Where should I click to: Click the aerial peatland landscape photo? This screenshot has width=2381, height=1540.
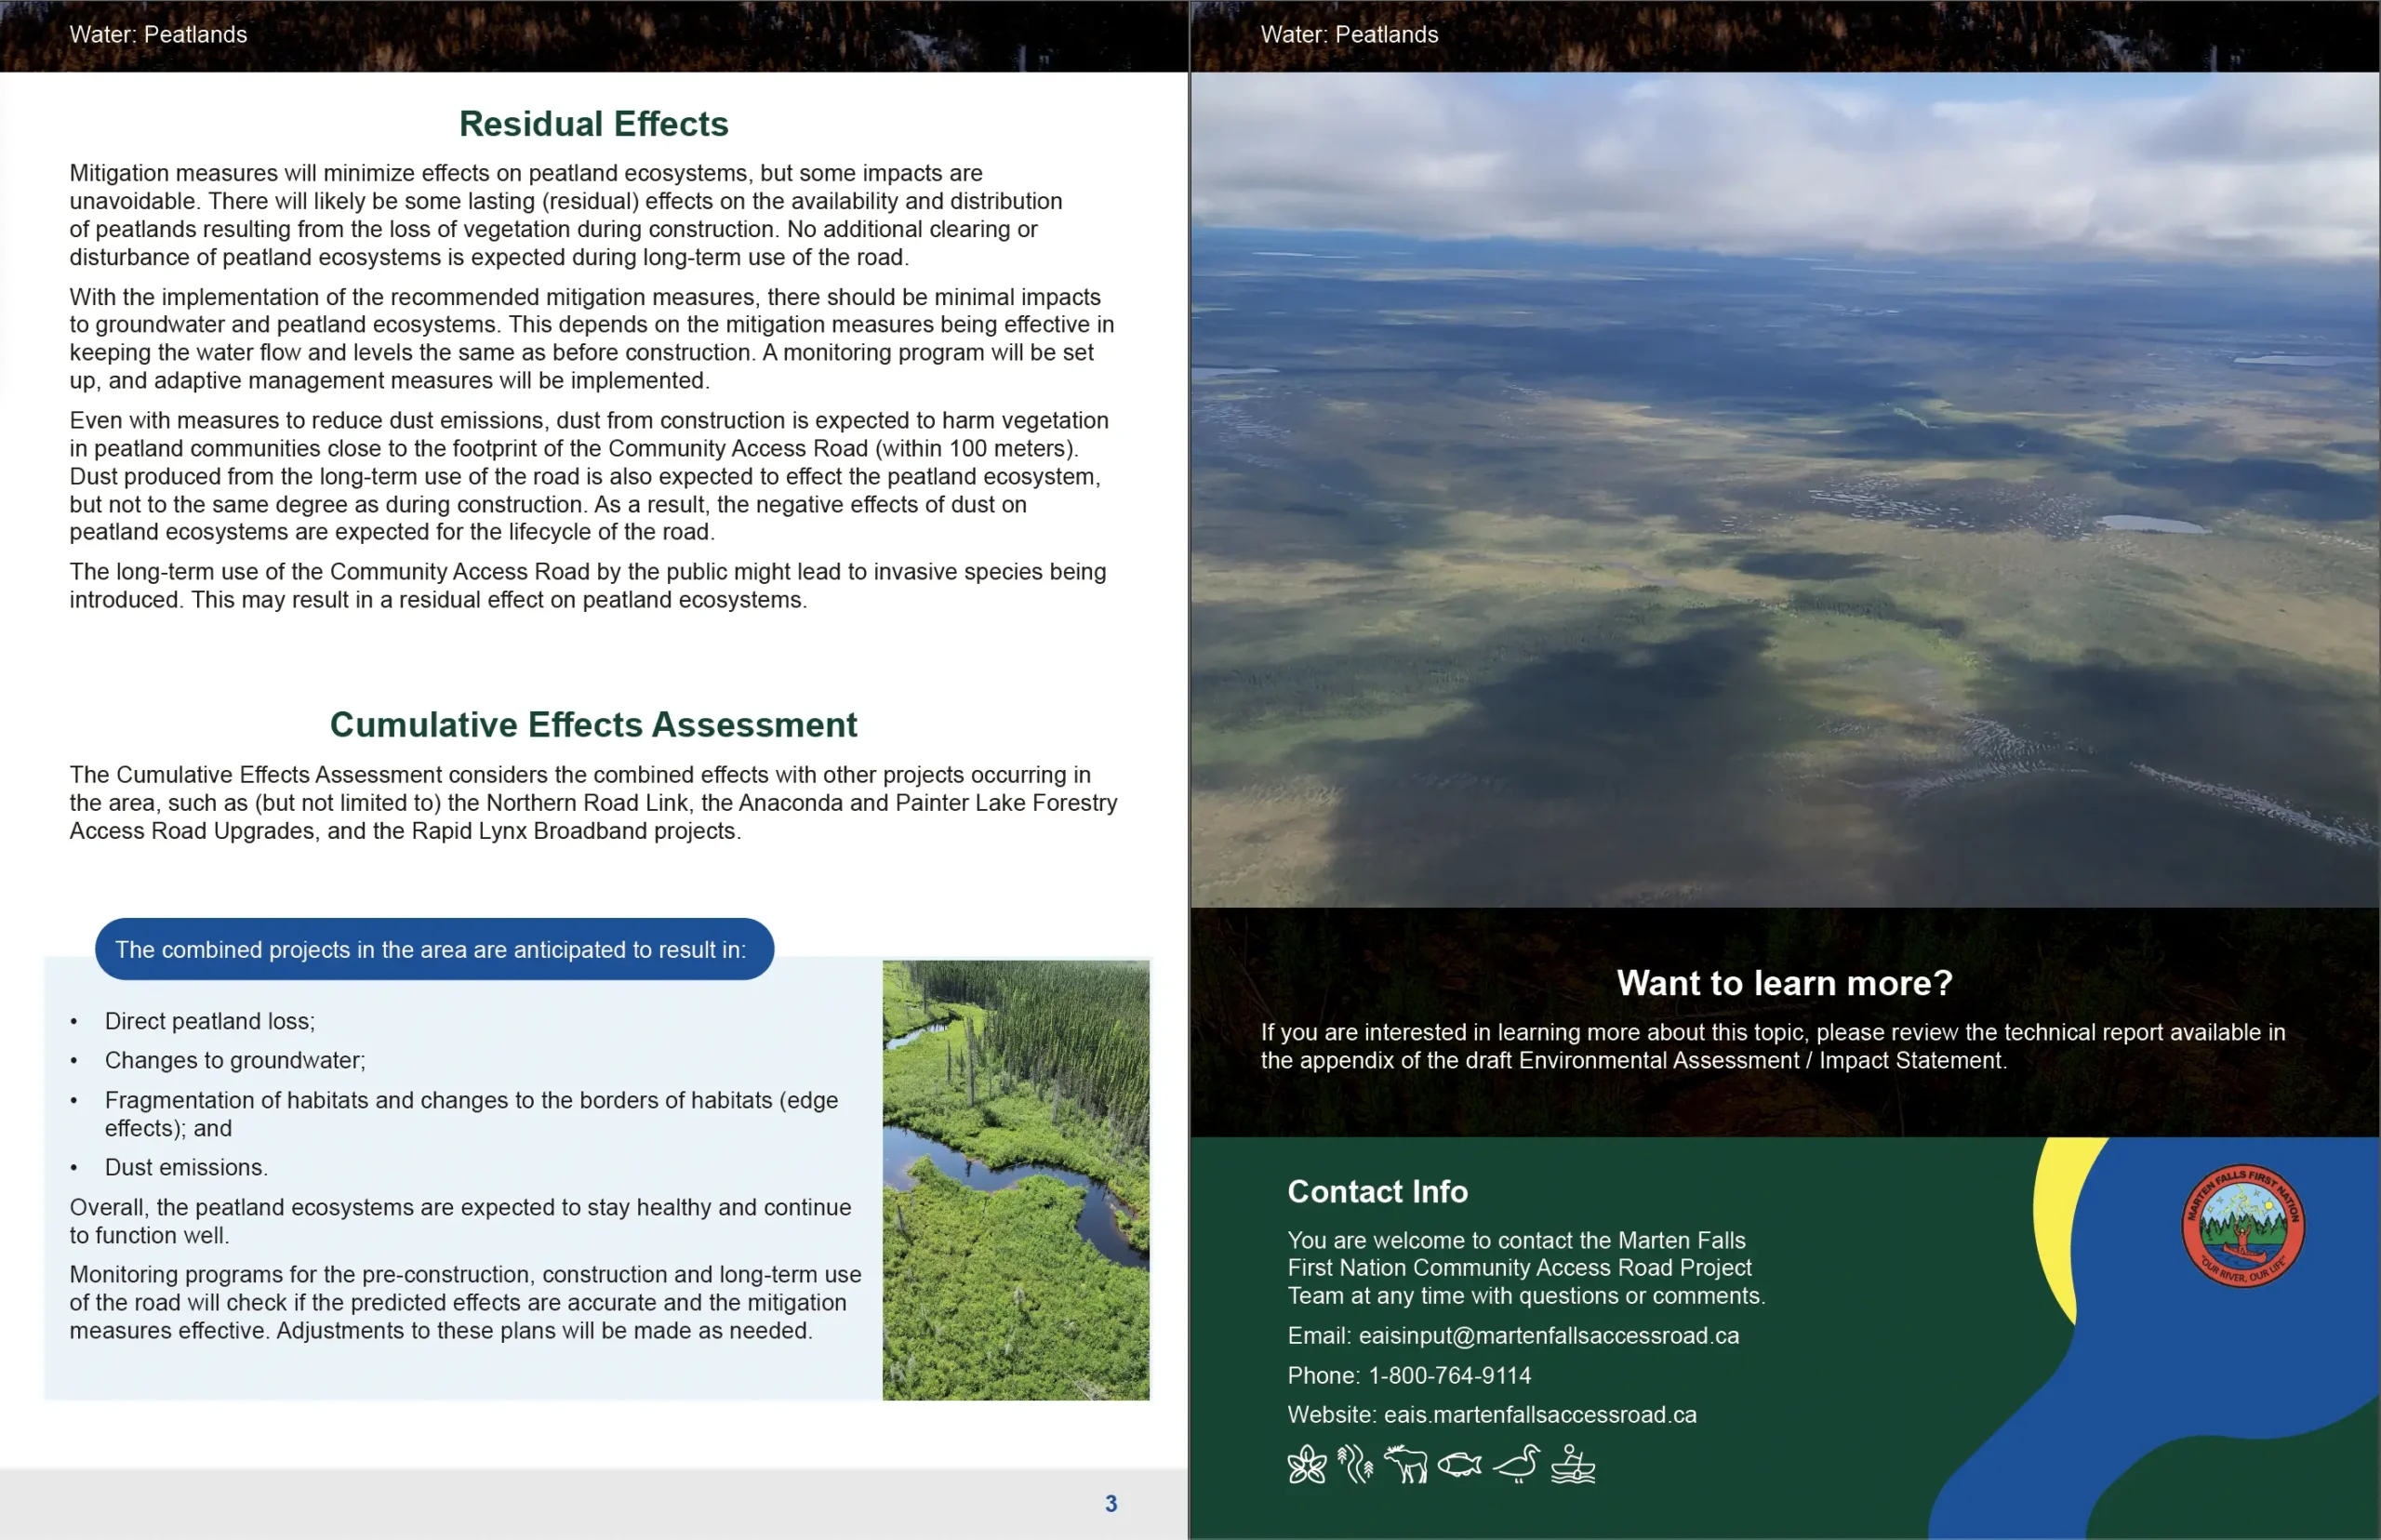[x=1784, y=490]
